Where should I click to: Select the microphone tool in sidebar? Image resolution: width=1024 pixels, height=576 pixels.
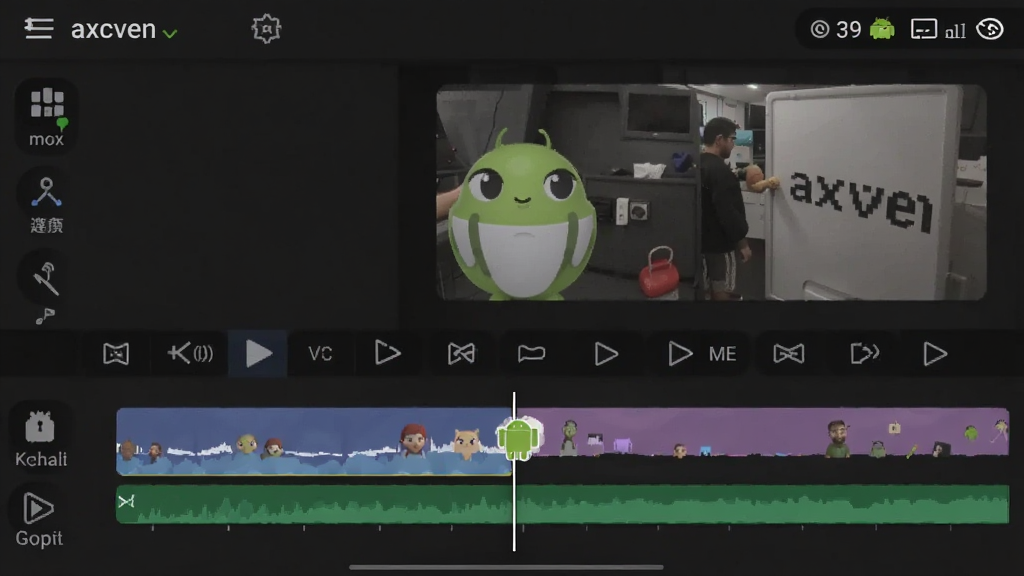click(46, 278)
